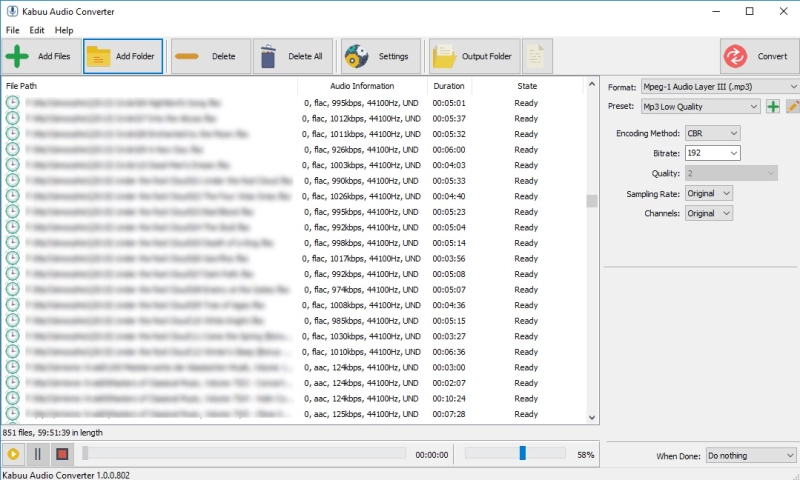This screenshot has height=480, width=800.
Task: Click the Kabuu Audio Converter title bar icon
Action: coord(12,11)
